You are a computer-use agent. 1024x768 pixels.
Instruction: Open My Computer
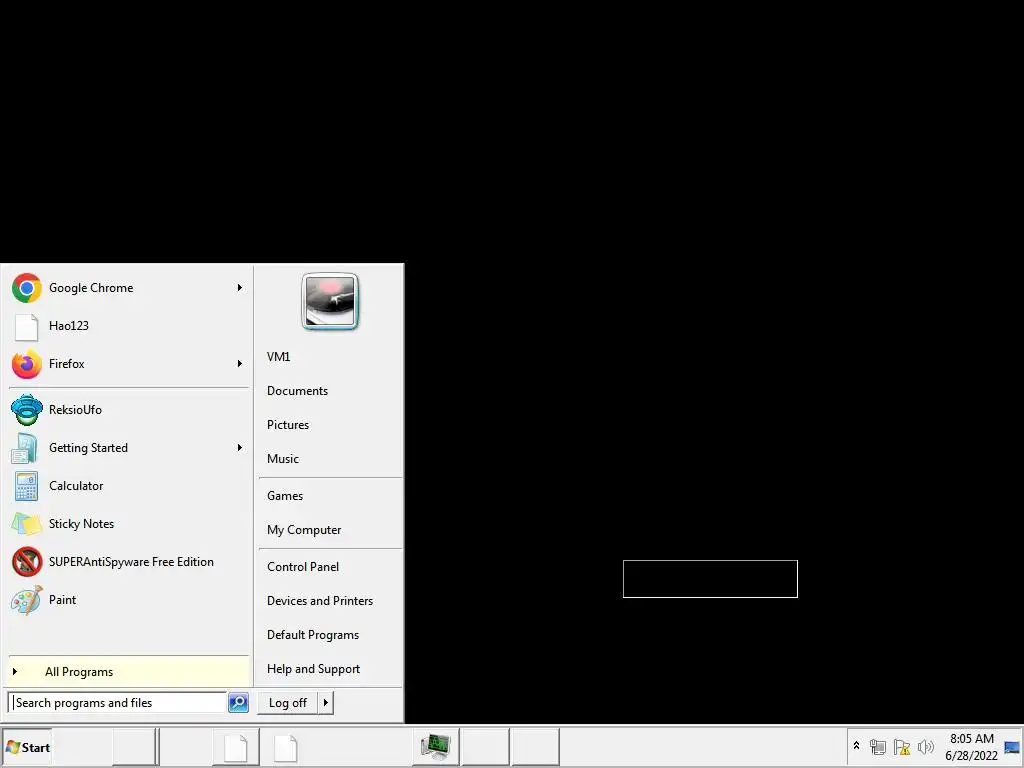click(x=304, y=530)
